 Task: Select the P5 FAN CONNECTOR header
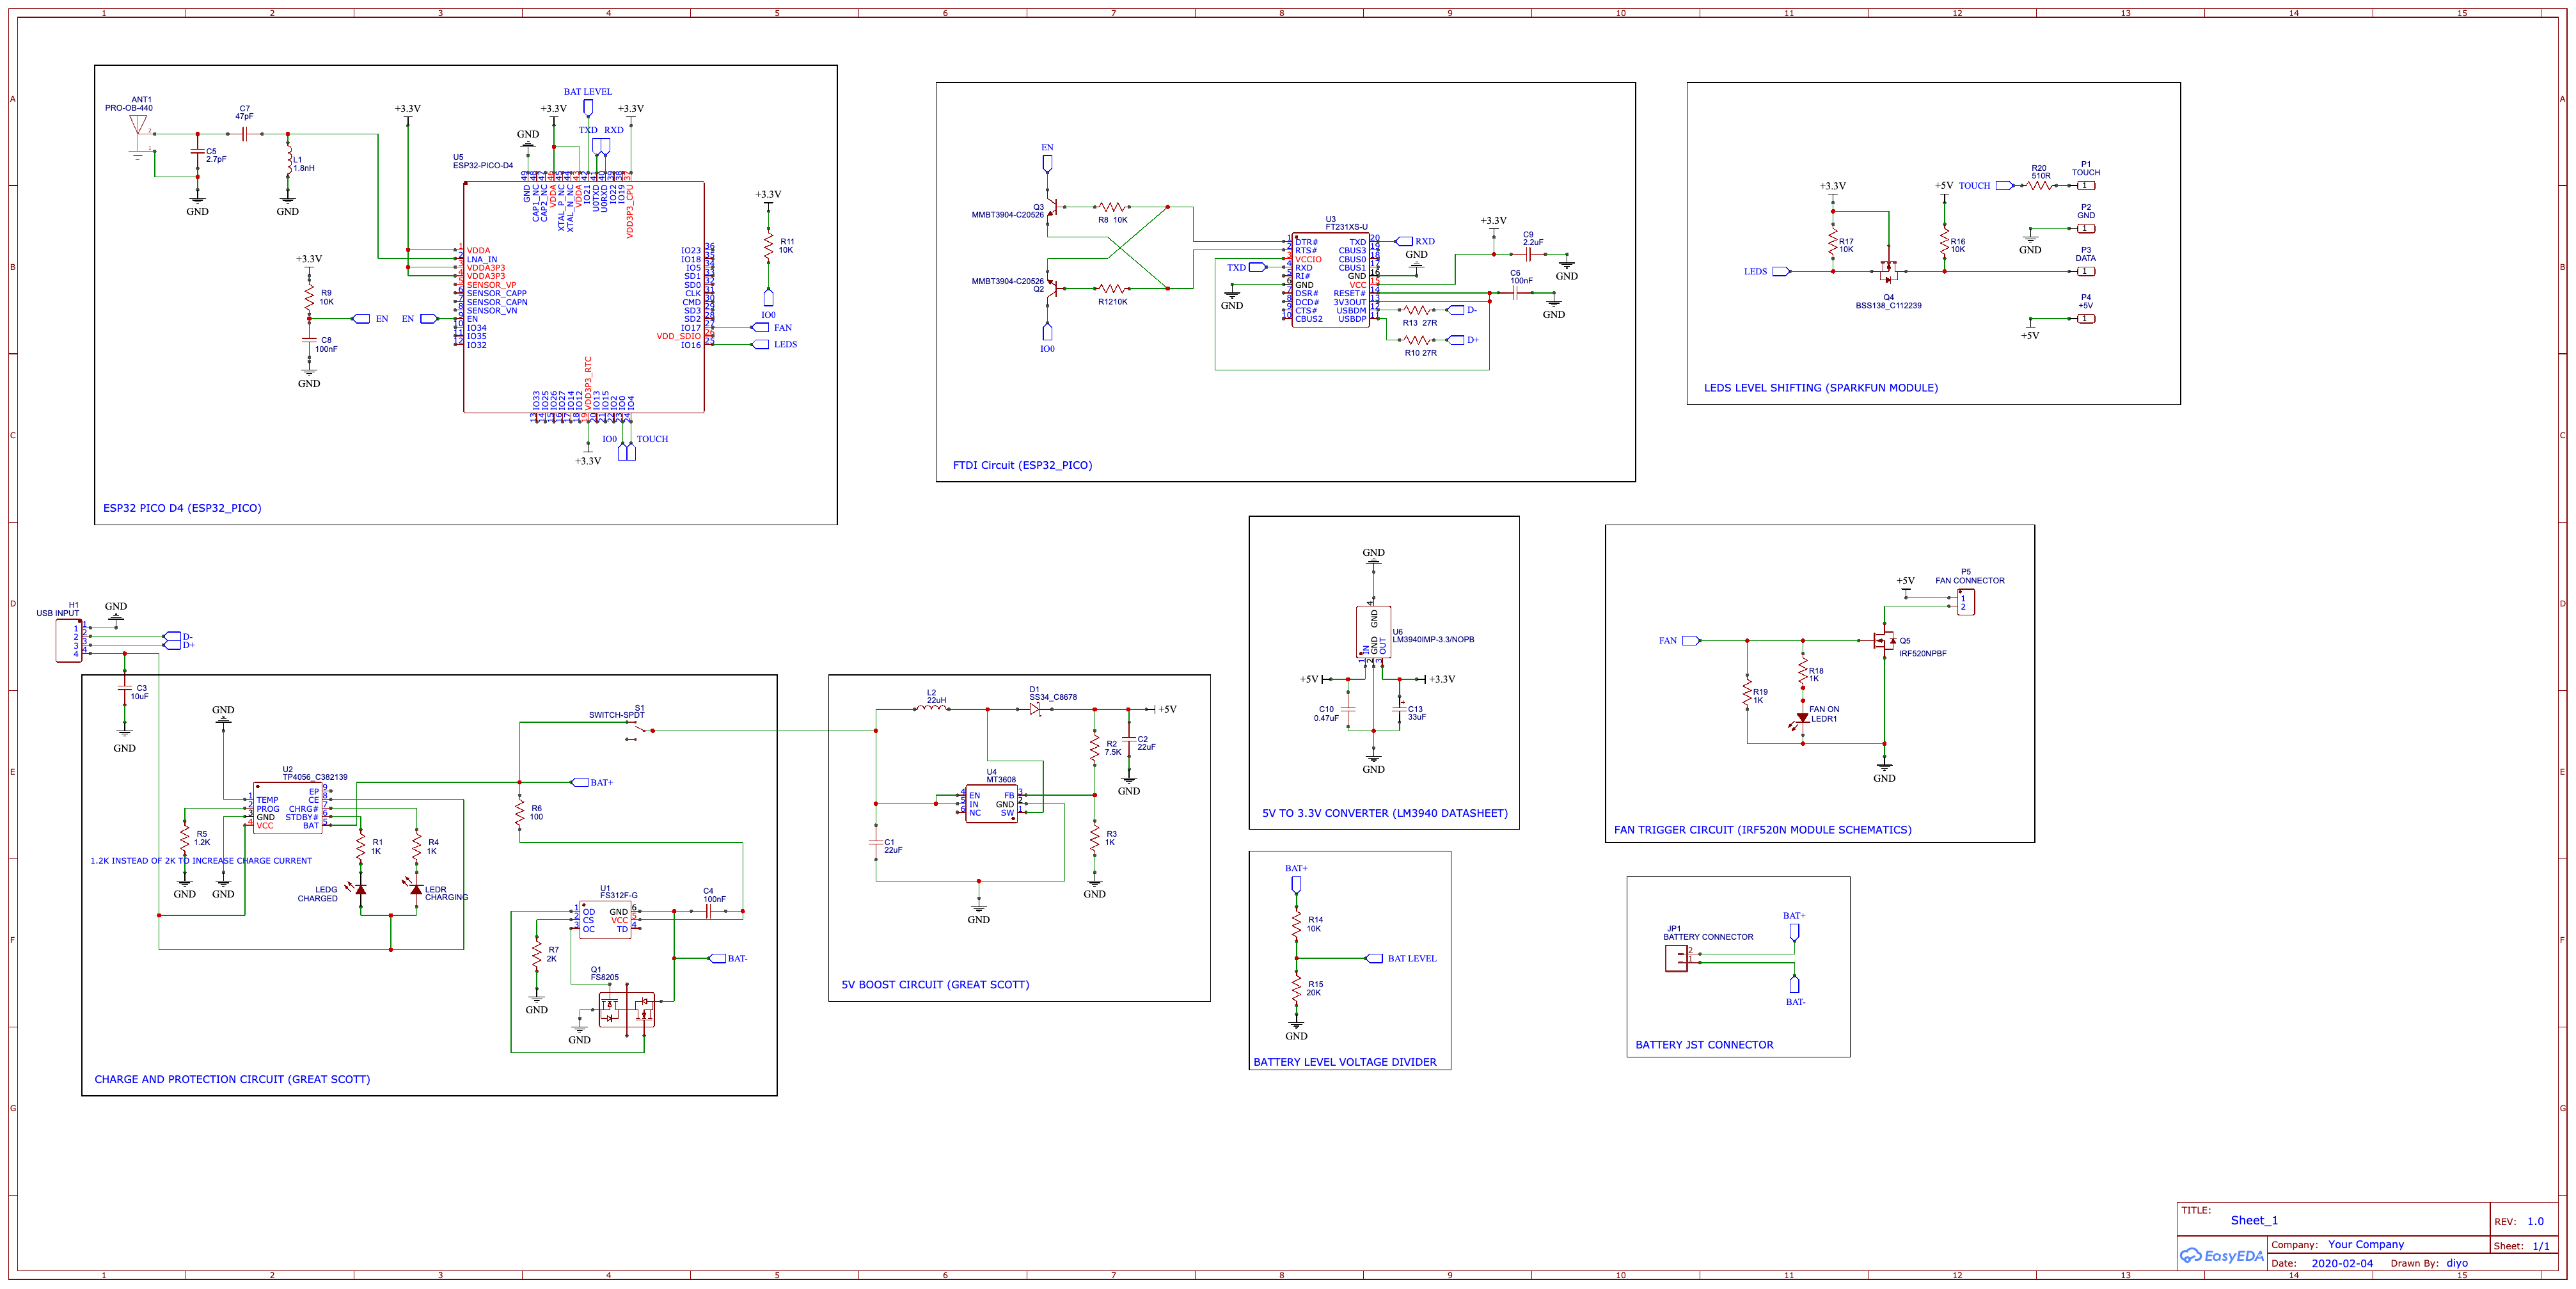[1965, 602]
